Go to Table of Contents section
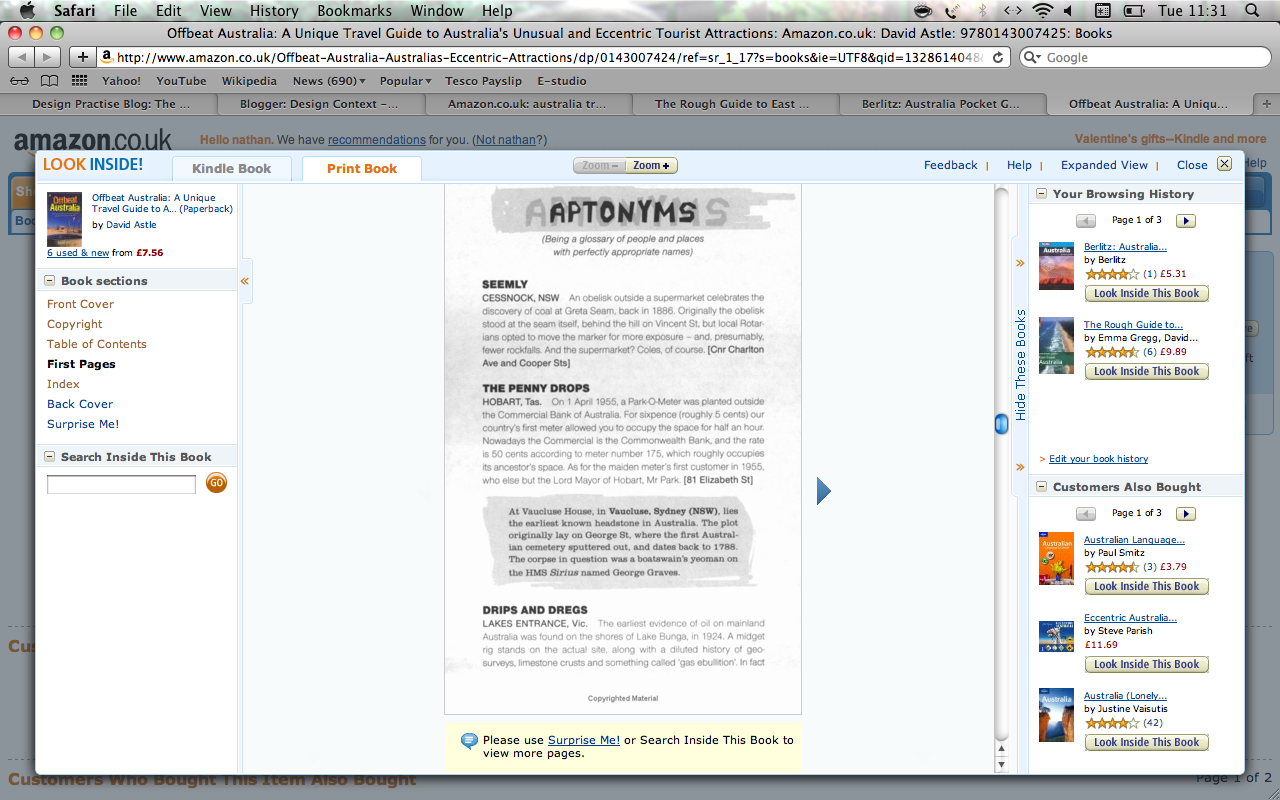The width and height of the screenshot is (1280, 800). [96, 344]
